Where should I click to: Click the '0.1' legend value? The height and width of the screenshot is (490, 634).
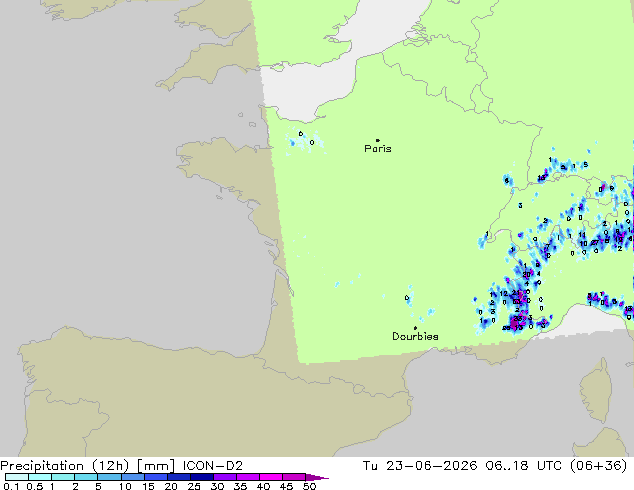pyautogui.click(x=11, y=486)
